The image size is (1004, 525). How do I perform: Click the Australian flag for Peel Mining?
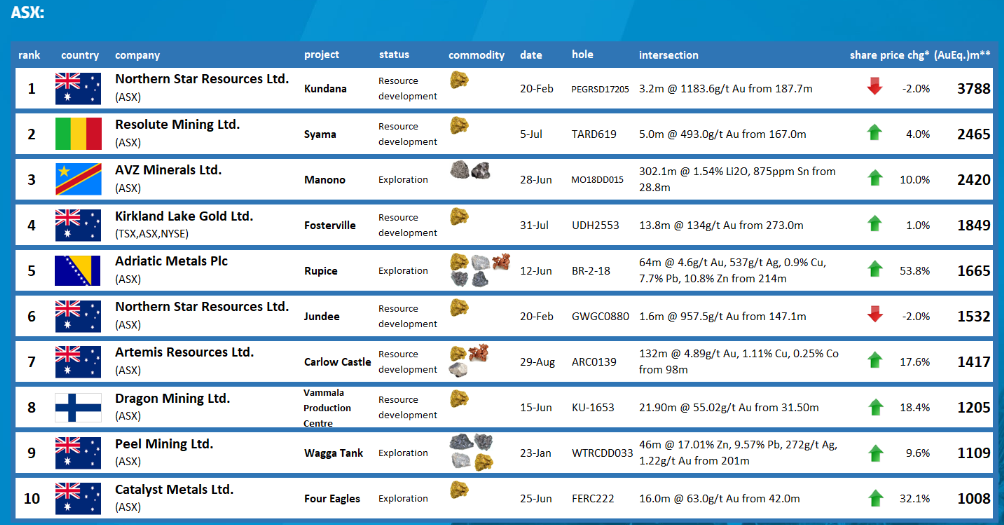coord(78,453)
